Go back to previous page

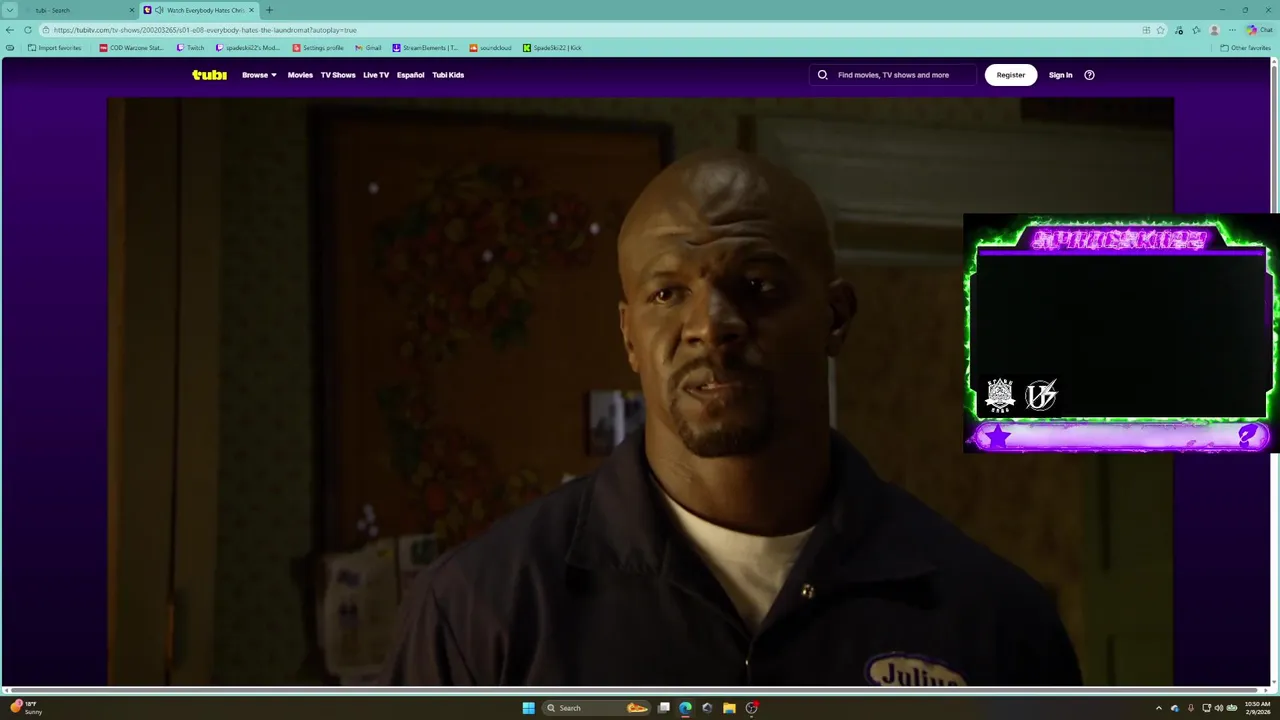pyautogui.click(x=10, y=30)
